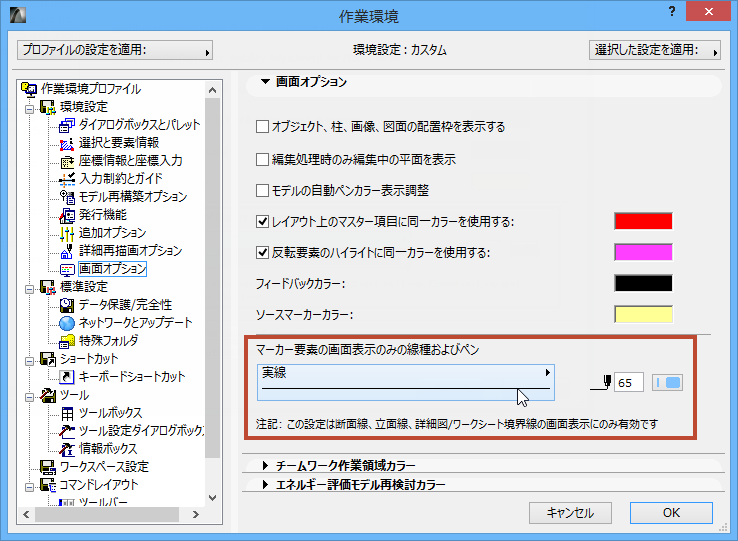Close the 作業環境 dialog window
738x541 pixels.
[x=708, y=11]
